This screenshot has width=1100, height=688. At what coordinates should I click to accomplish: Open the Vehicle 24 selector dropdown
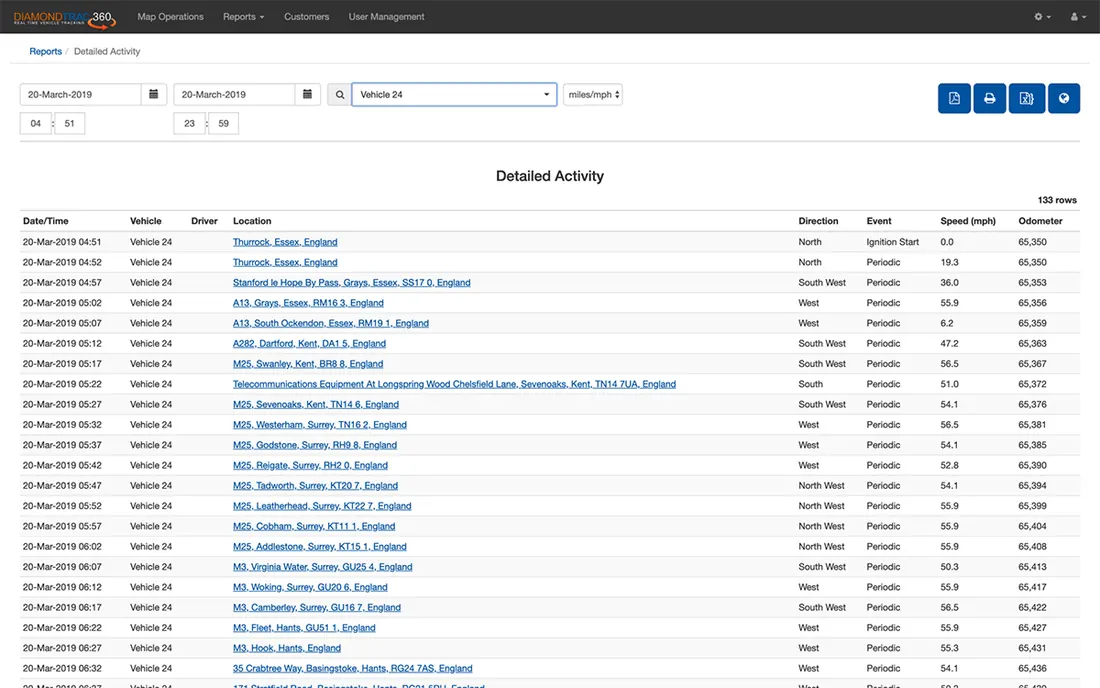point(454,95)
